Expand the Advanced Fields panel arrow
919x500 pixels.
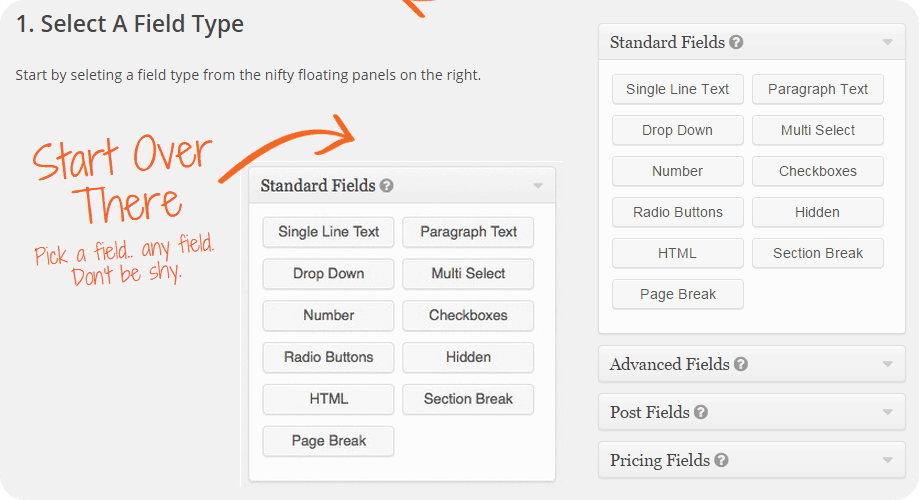(886, 365)
